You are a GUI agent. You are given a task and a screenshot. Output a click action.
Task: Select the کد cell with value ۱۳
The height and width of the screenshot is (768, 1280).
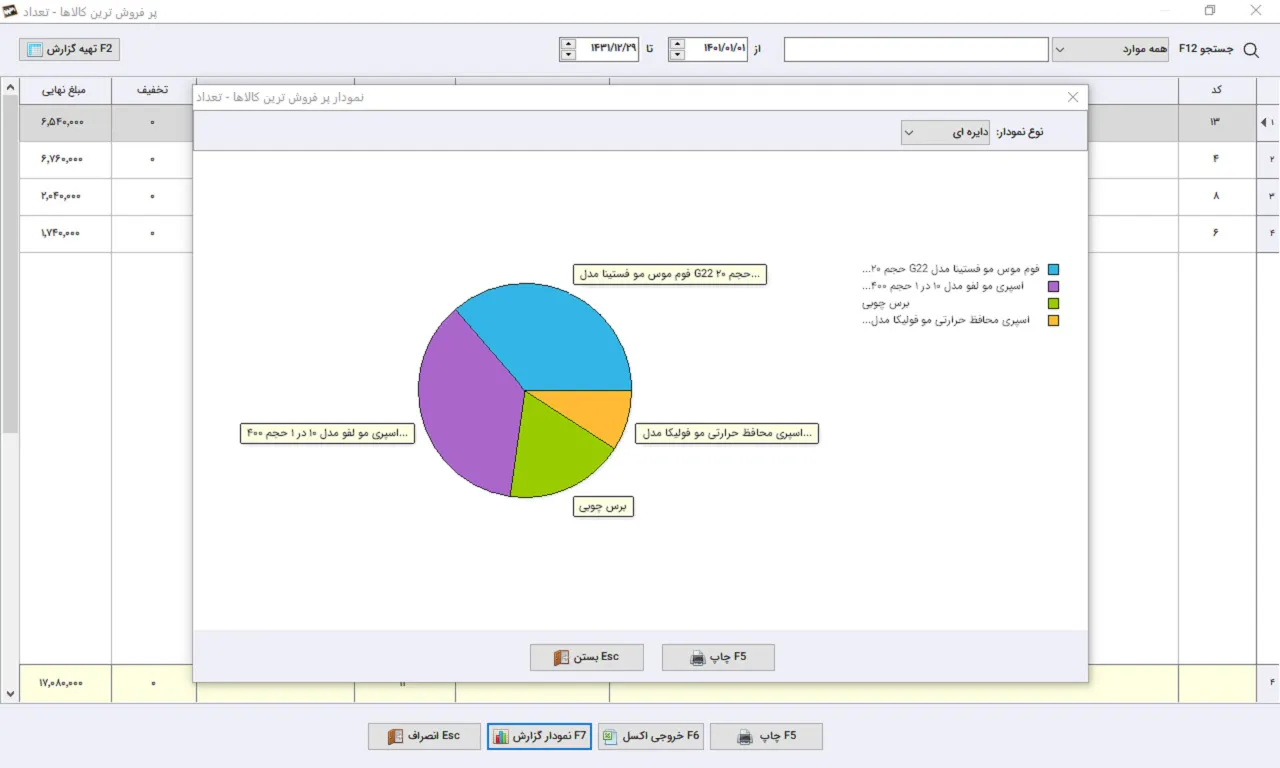point(1216,122)
